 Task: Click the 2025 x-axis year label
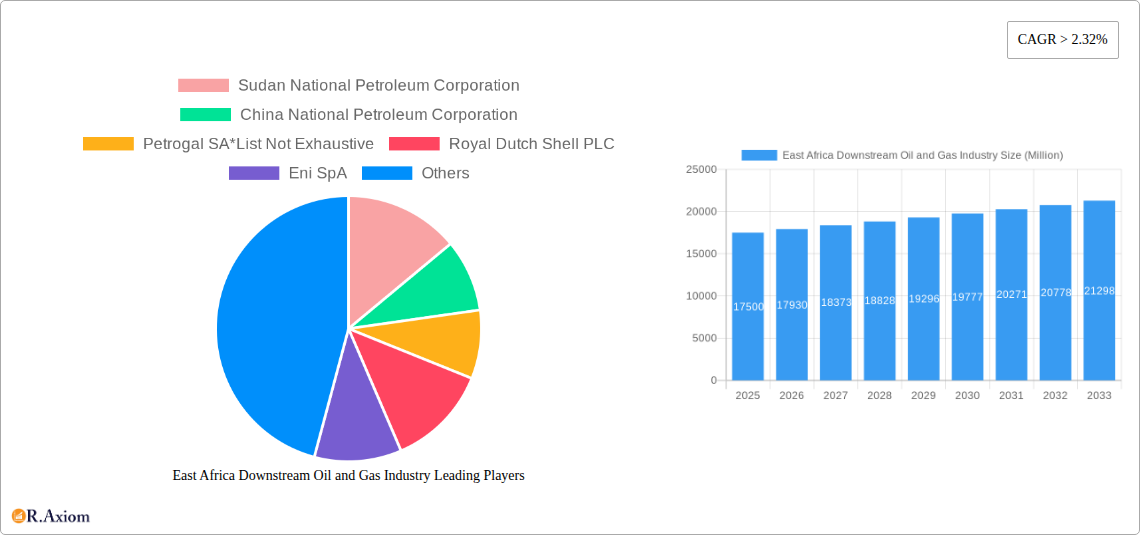click(747, 395)
